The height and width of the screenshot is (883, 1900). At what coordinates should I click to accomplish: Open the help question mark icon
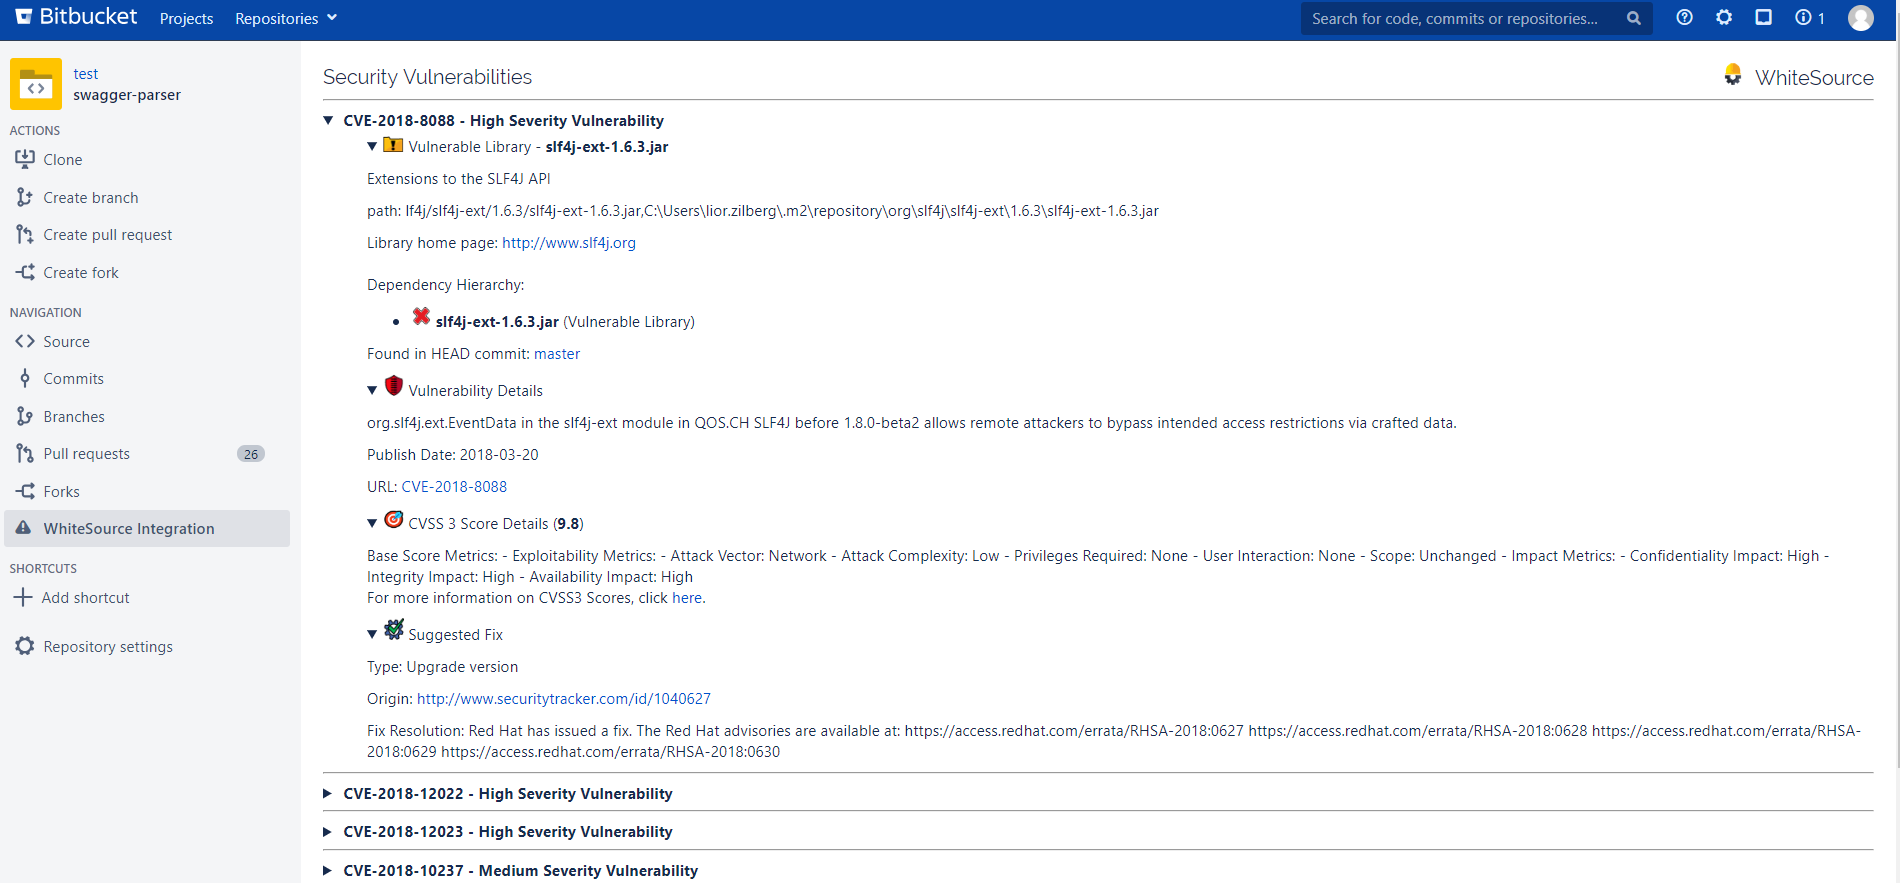click(1685, 17)
